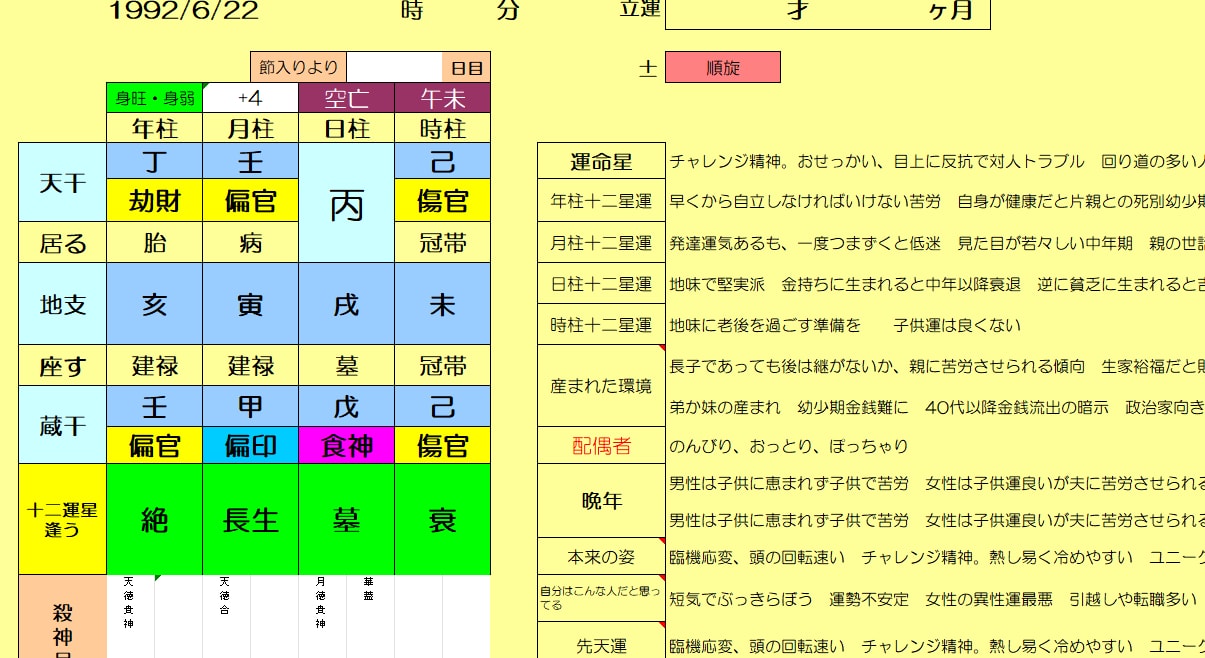Screen dimensions: 1205x658
Task: Select the 天干 row label
Action: [62, 182]
